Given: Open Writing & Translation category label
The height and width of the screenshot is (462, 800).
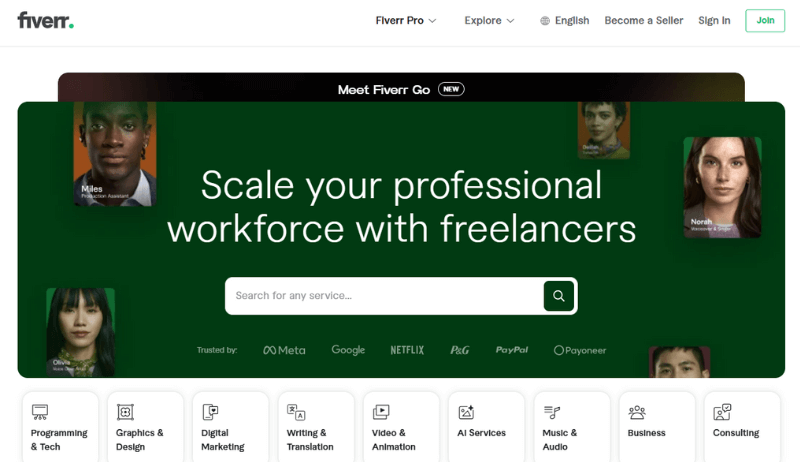Looking at the screenshot, I should (310, 440).
